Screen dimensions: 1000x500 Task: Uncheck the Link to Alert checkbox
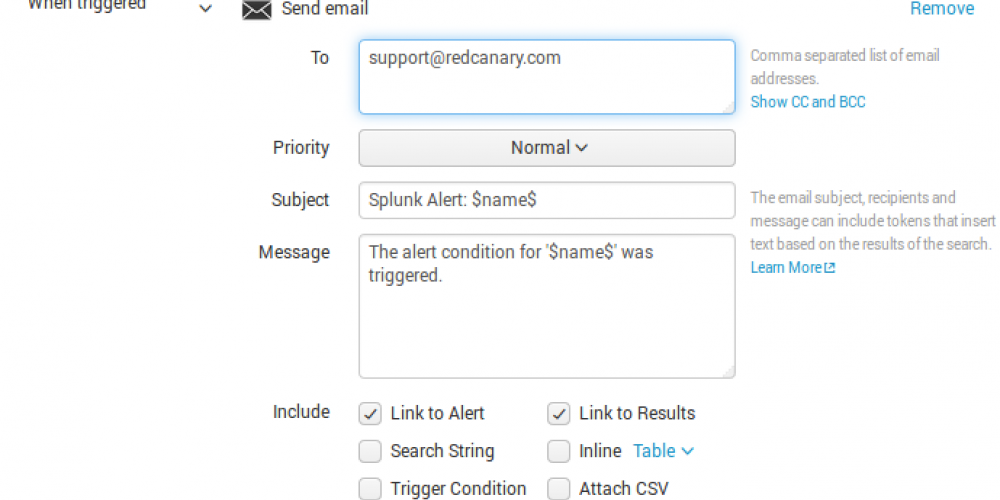[370, 414]
